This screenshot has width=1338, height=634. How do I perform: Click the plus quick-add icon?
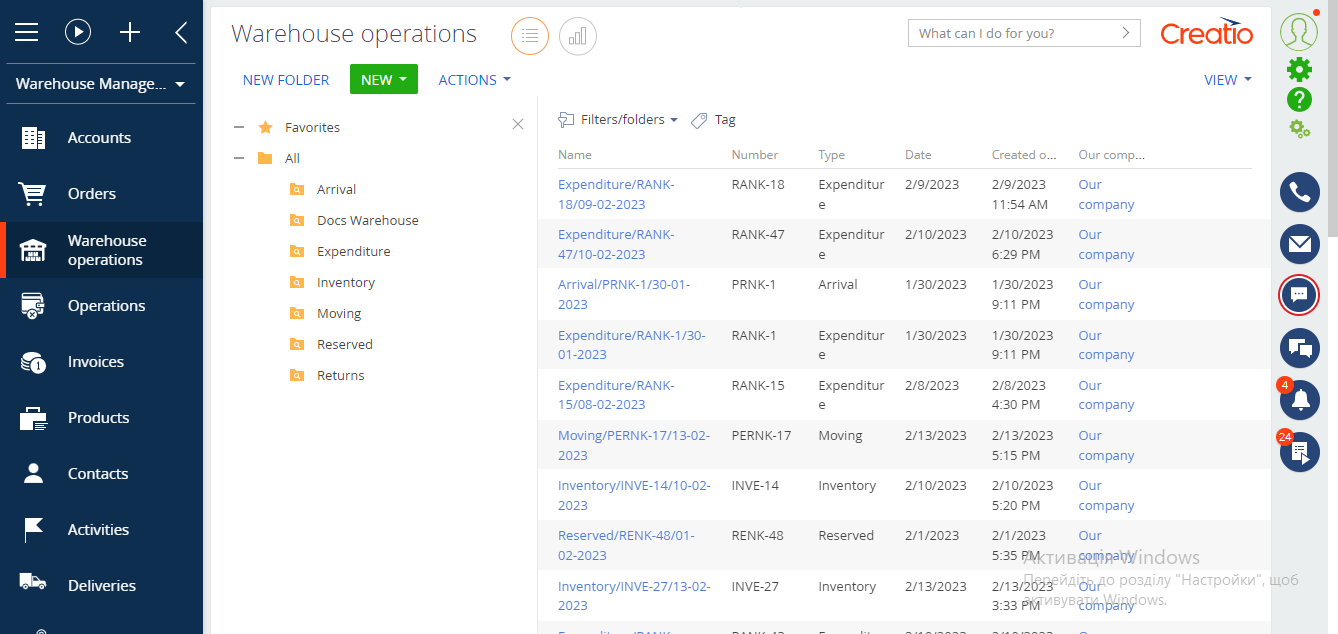[x=130, y=32]
